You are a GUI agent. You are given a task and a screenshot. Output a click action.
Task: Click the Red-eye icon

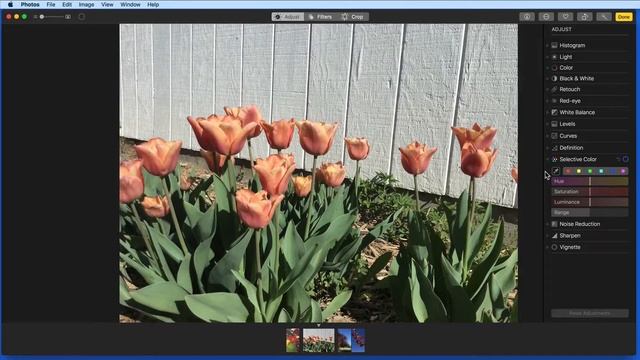[x=554, y=101]
